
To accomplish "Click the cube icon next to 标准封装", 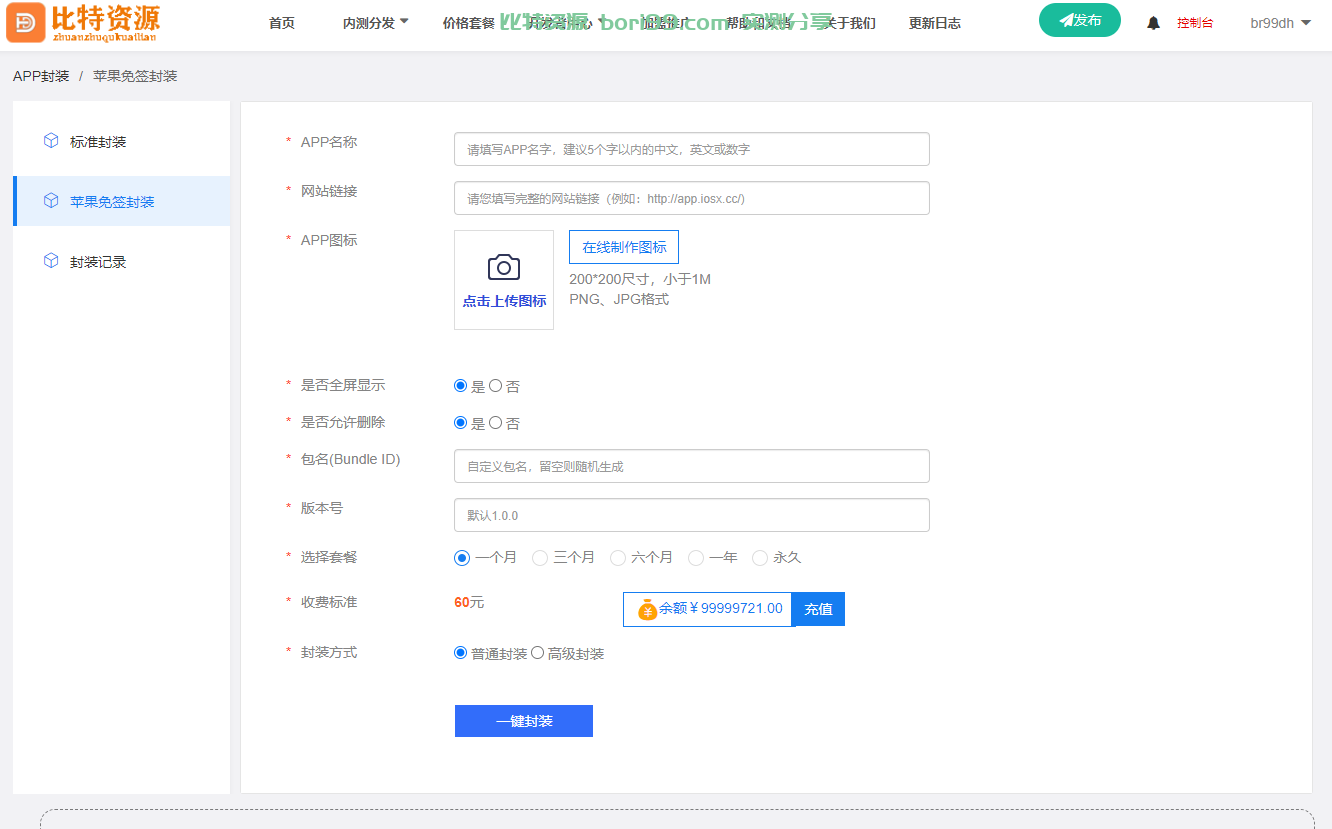I will [x=51, y=141].
